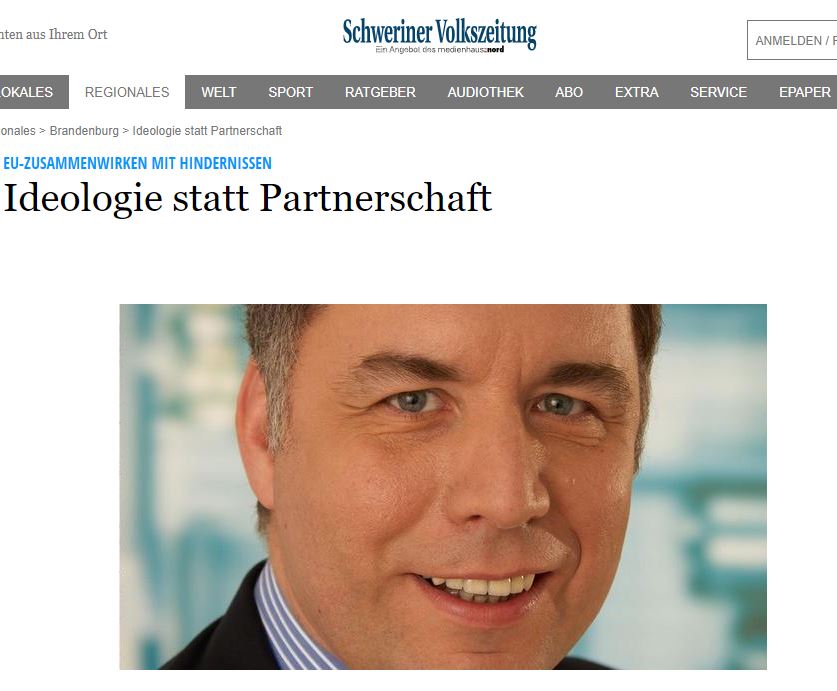Click the medienhaus nord tagline
The width and height of the screenshot is (837, 691).
(x=440, y=50)
